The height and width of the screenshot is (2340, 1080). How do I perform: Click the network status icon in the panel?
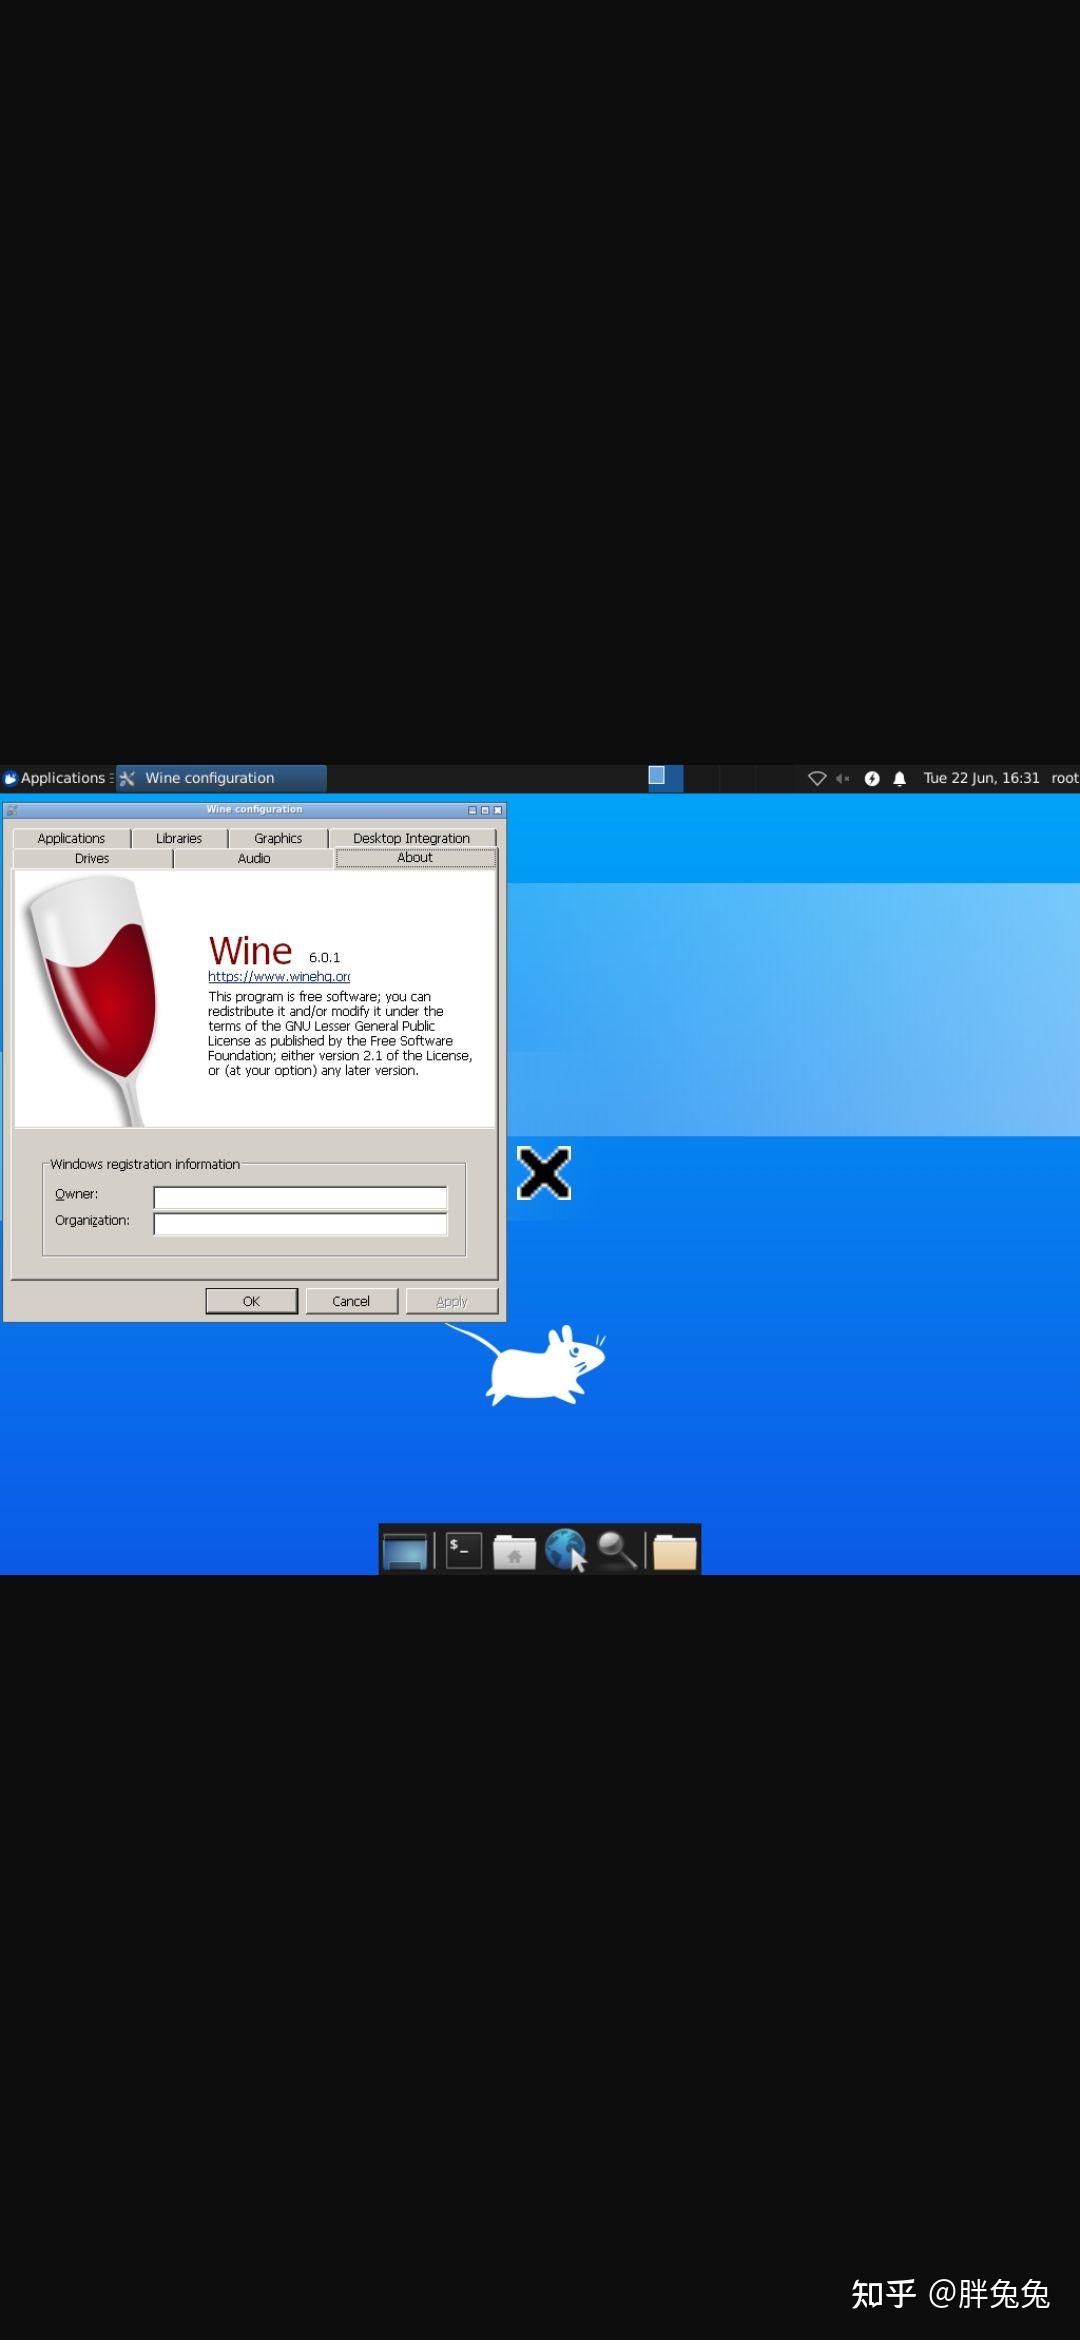[x=817, y=779]
